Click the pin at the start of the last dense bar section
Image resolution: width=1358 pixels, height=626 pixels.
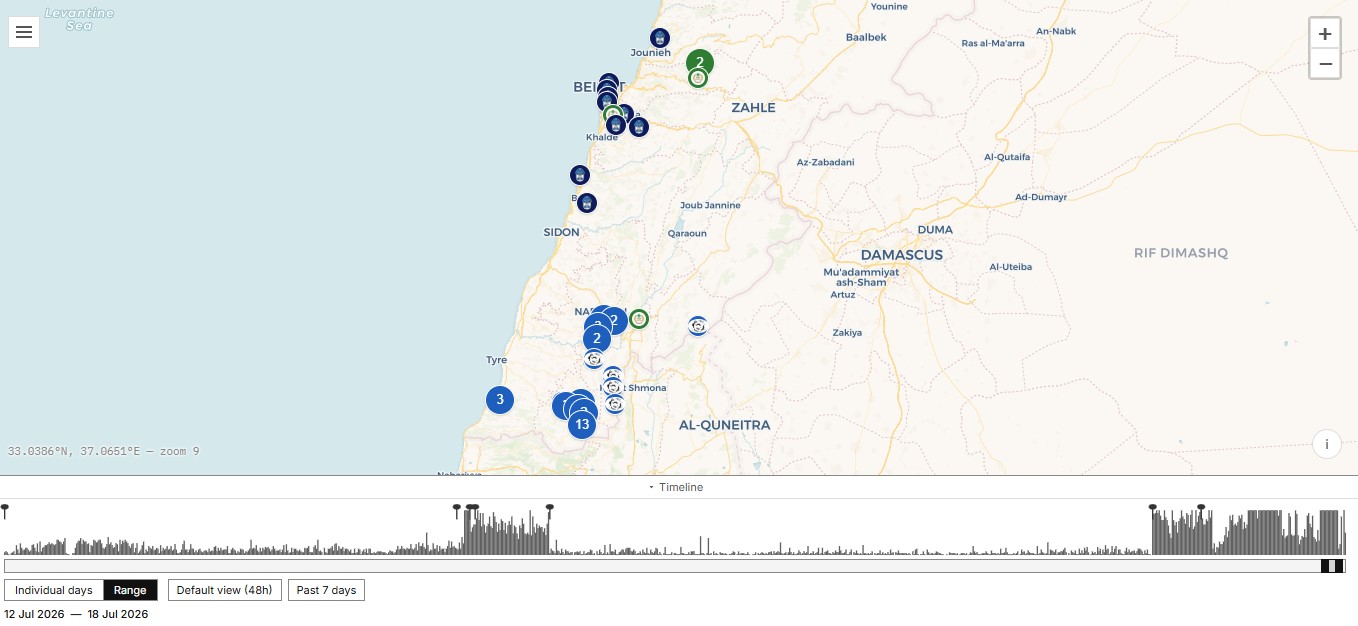pos(1153,509)
